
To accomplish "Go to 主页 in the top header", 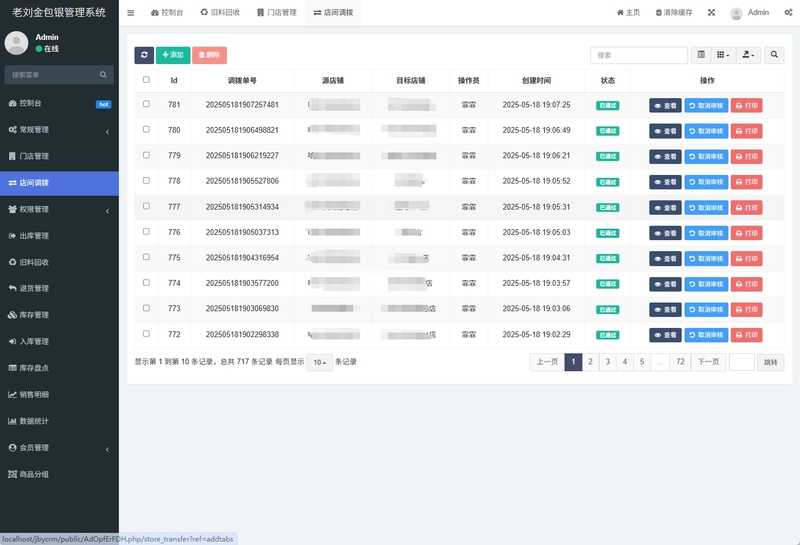I will coord(629,13).
